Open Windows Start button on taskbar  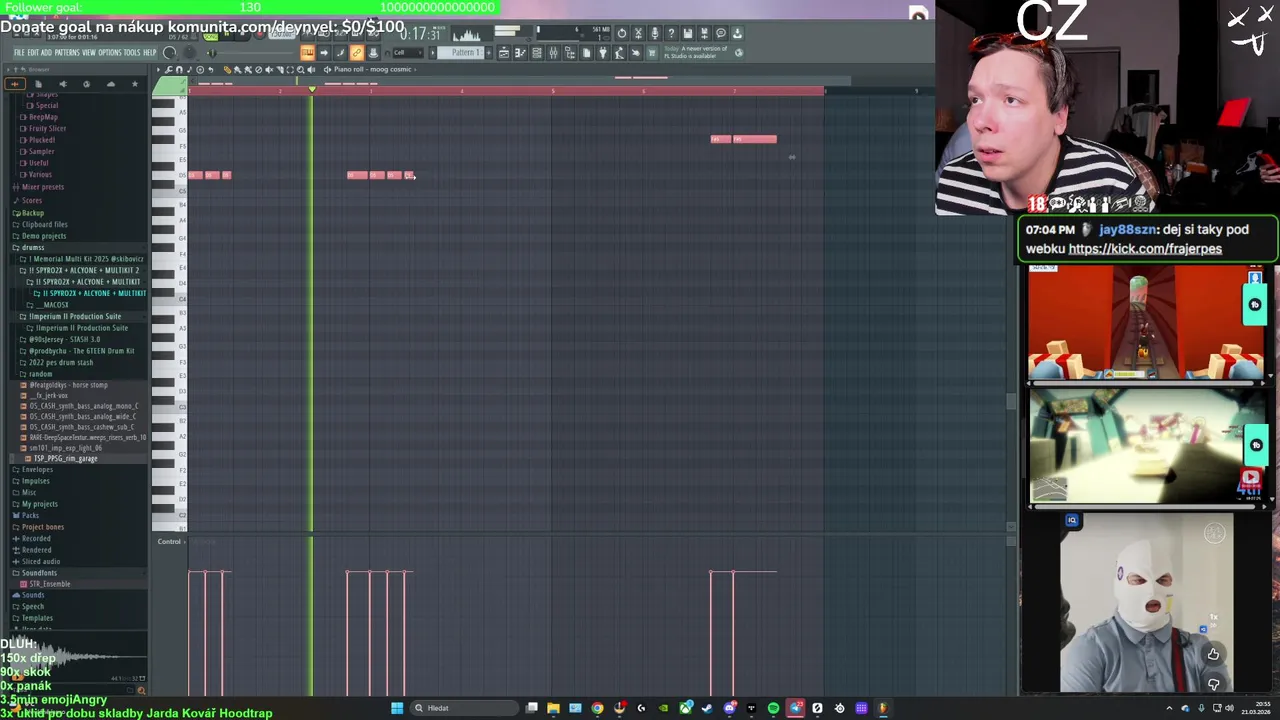(397, 708)
